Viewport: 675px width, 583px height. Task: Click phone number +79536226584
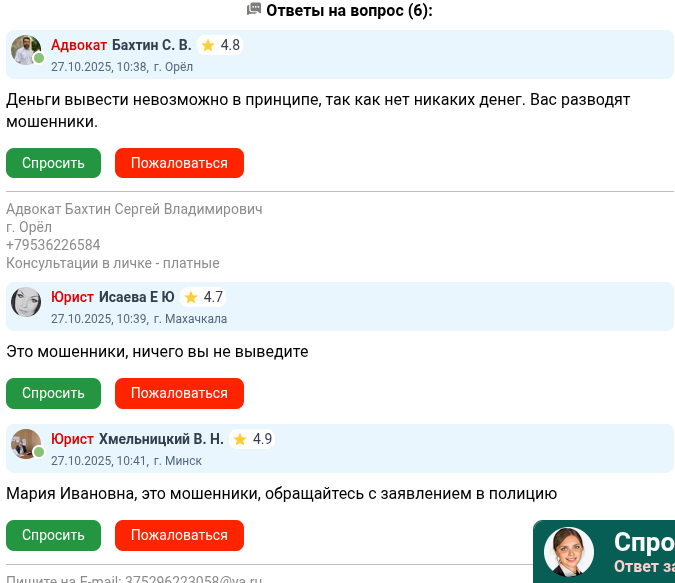[53, 245]
